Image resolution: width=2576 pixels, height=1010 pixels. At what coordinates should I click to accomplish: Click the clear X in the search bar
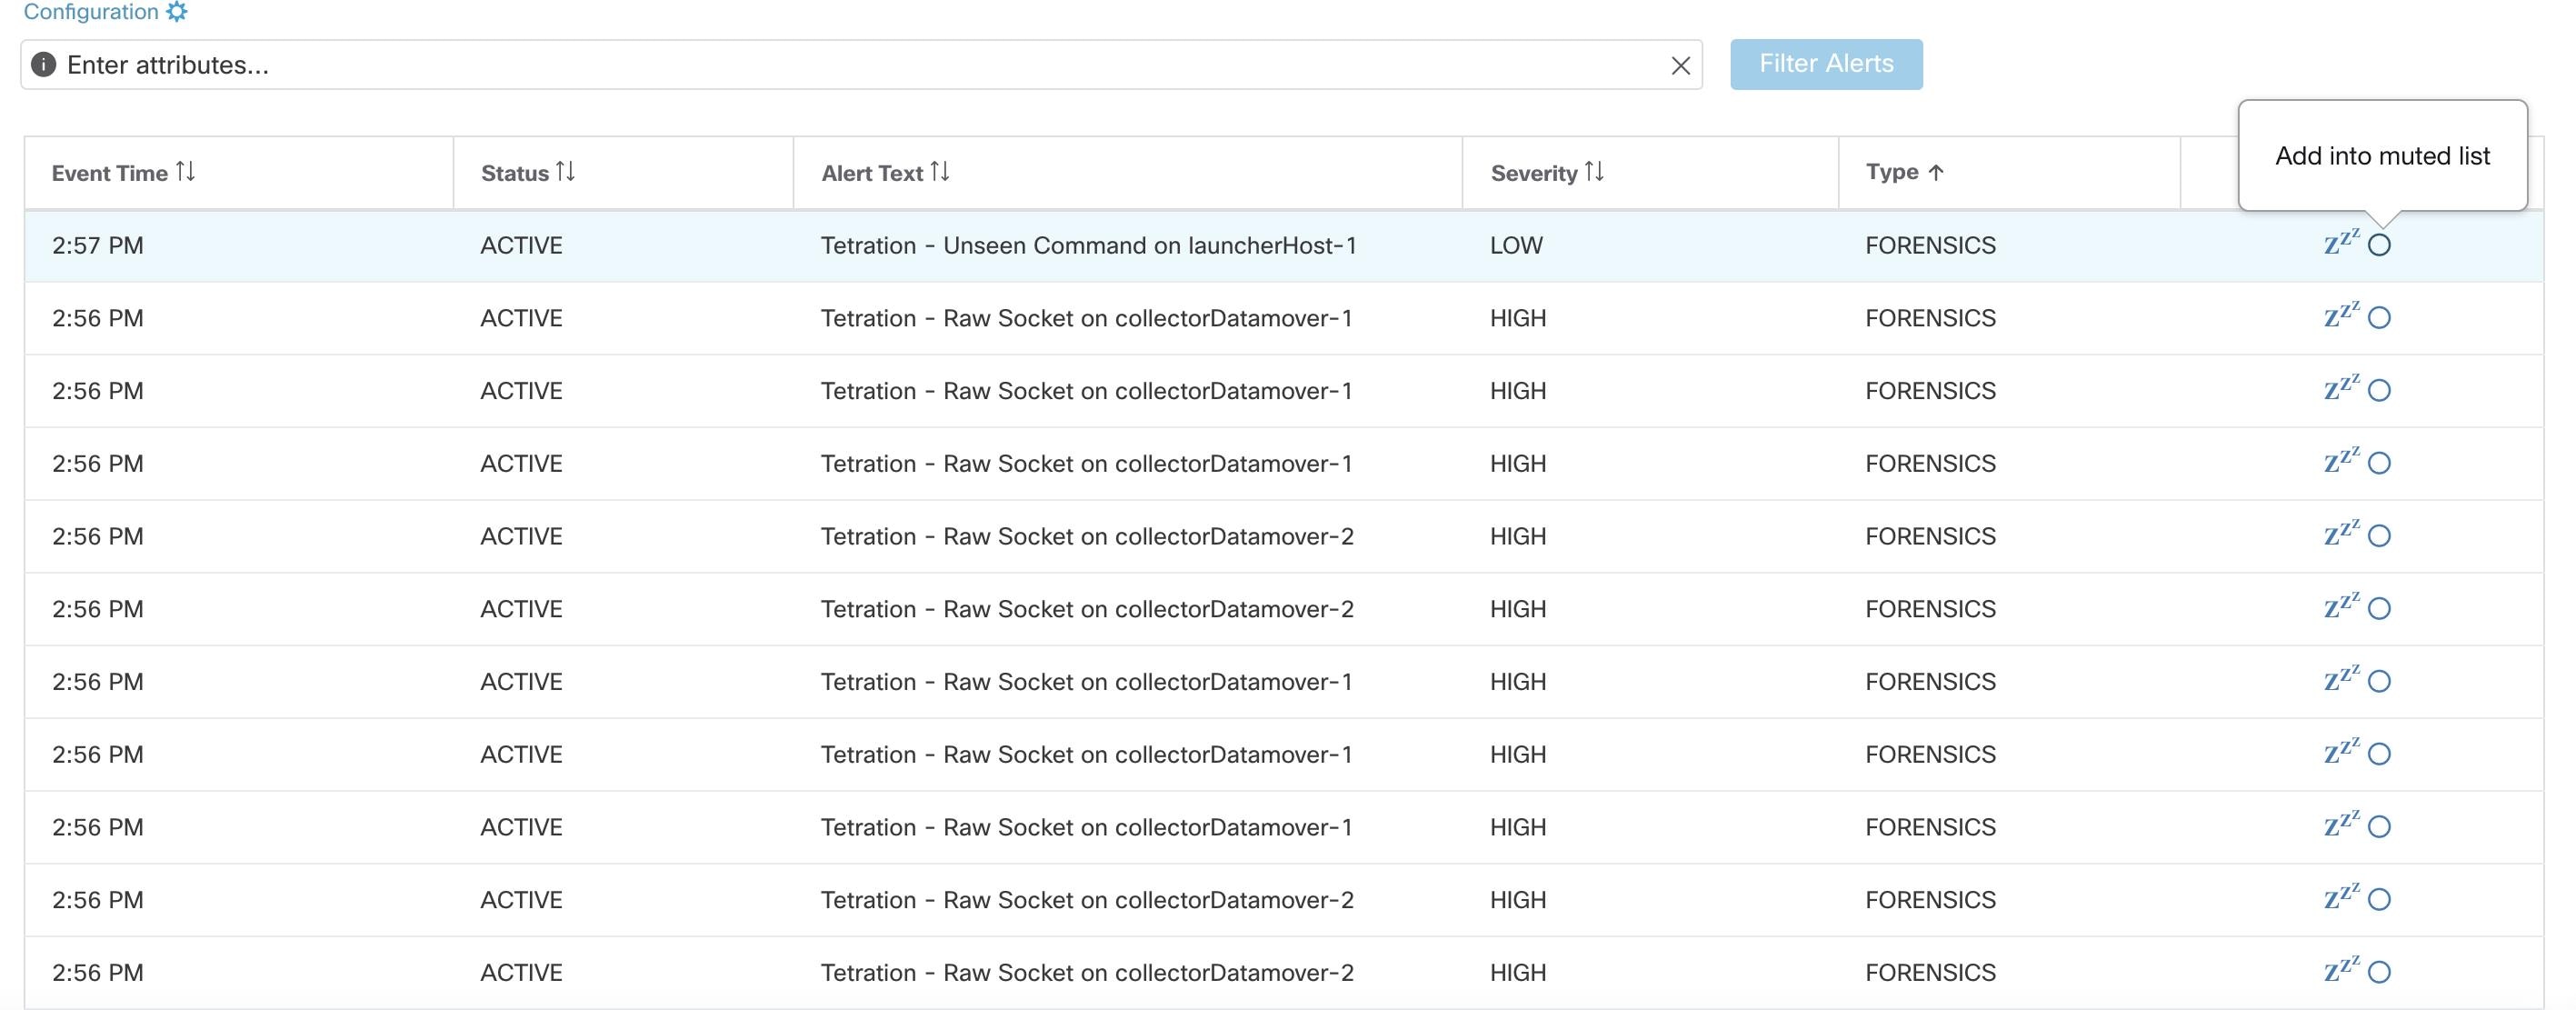click(x=1680, y=65)
